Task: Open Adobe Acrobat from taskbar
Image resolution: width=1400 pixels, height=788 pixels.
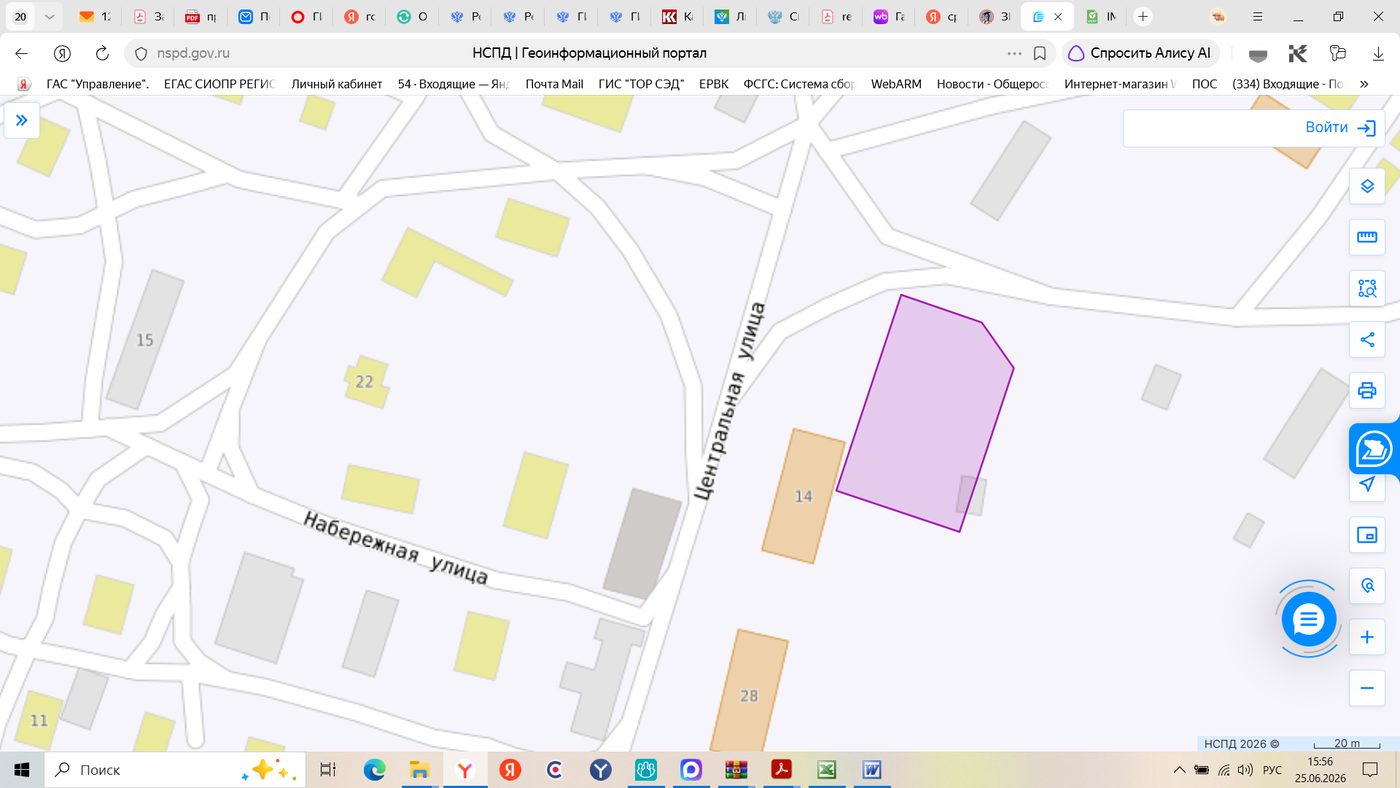Action: (781, 770)
